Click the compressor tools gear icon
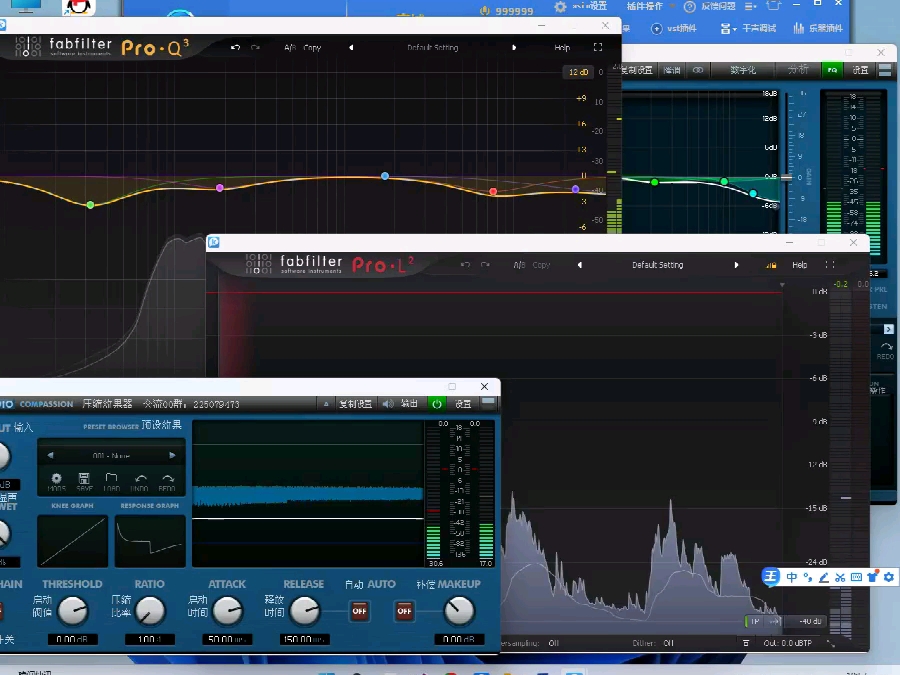 (x=56, y=481)
